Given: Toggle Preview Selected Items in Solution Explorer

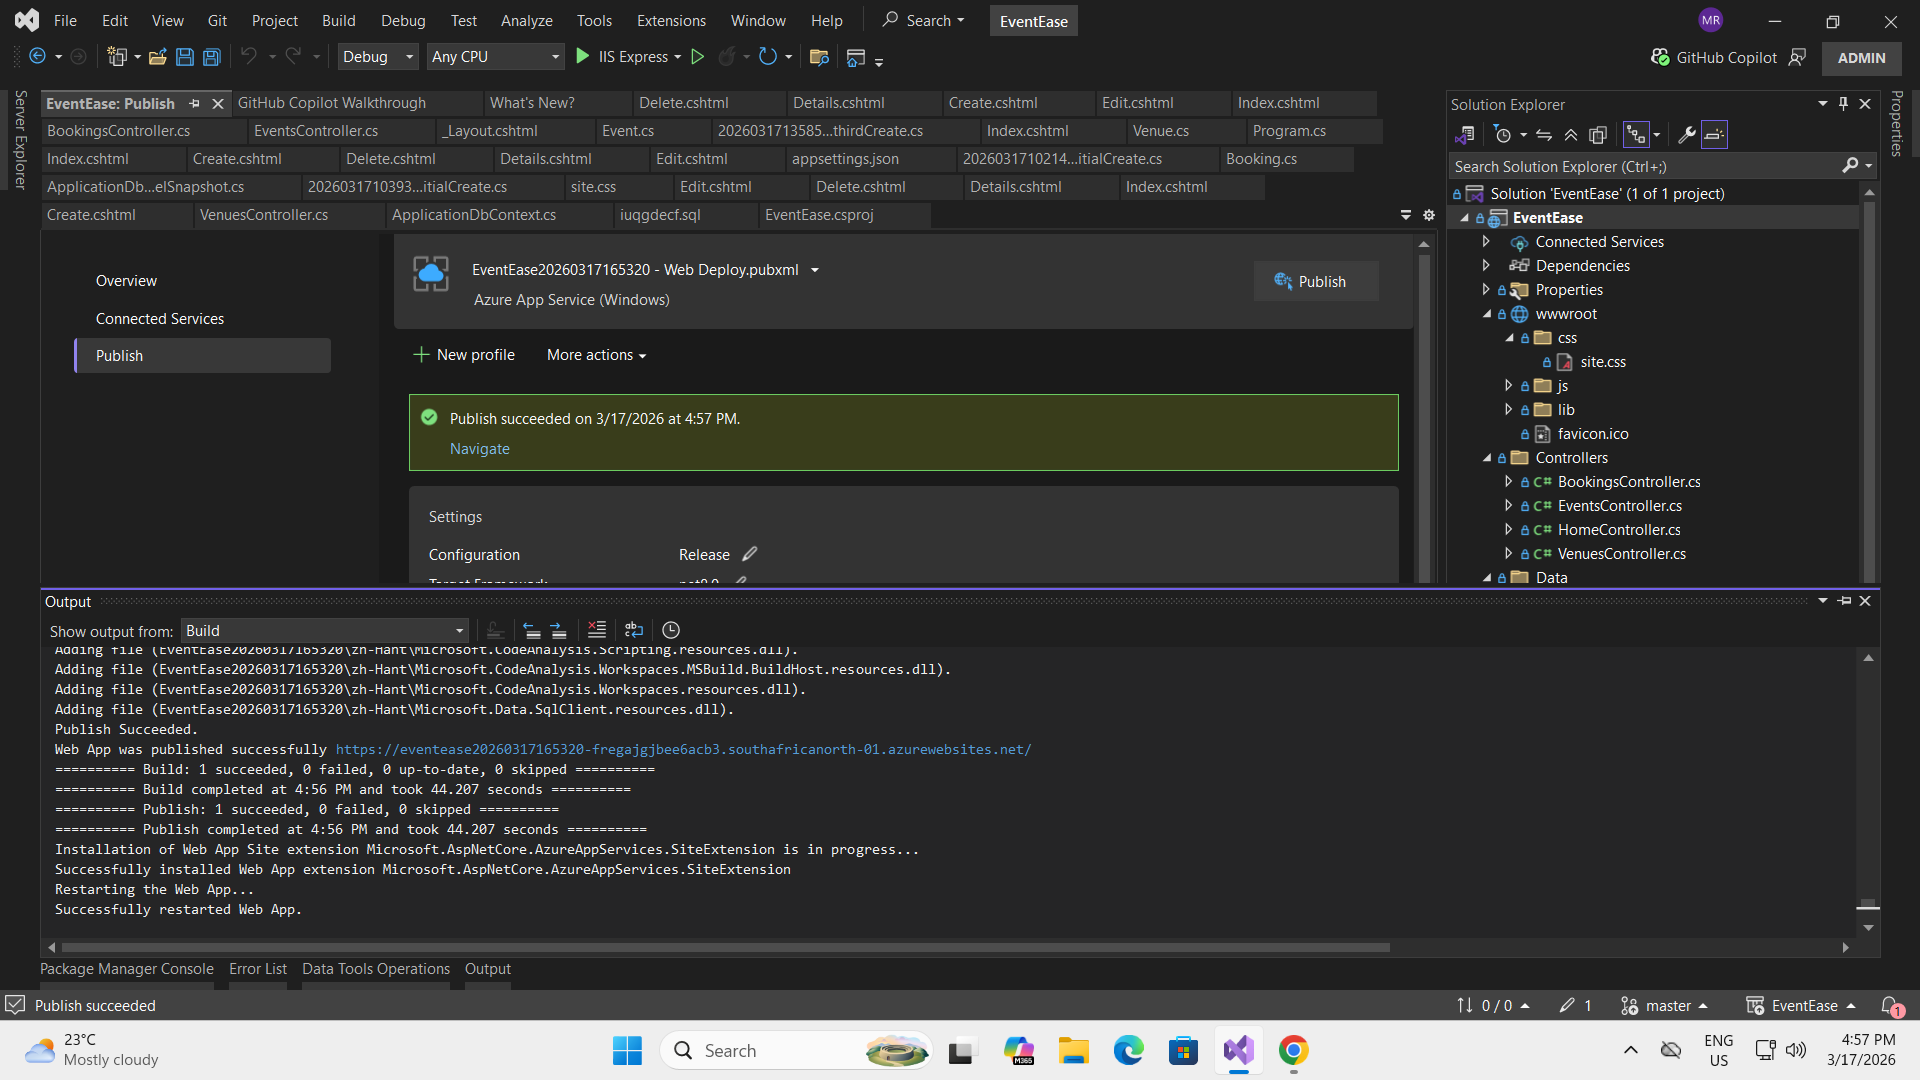Looking at the screenshot, I should pos(1714,135).
